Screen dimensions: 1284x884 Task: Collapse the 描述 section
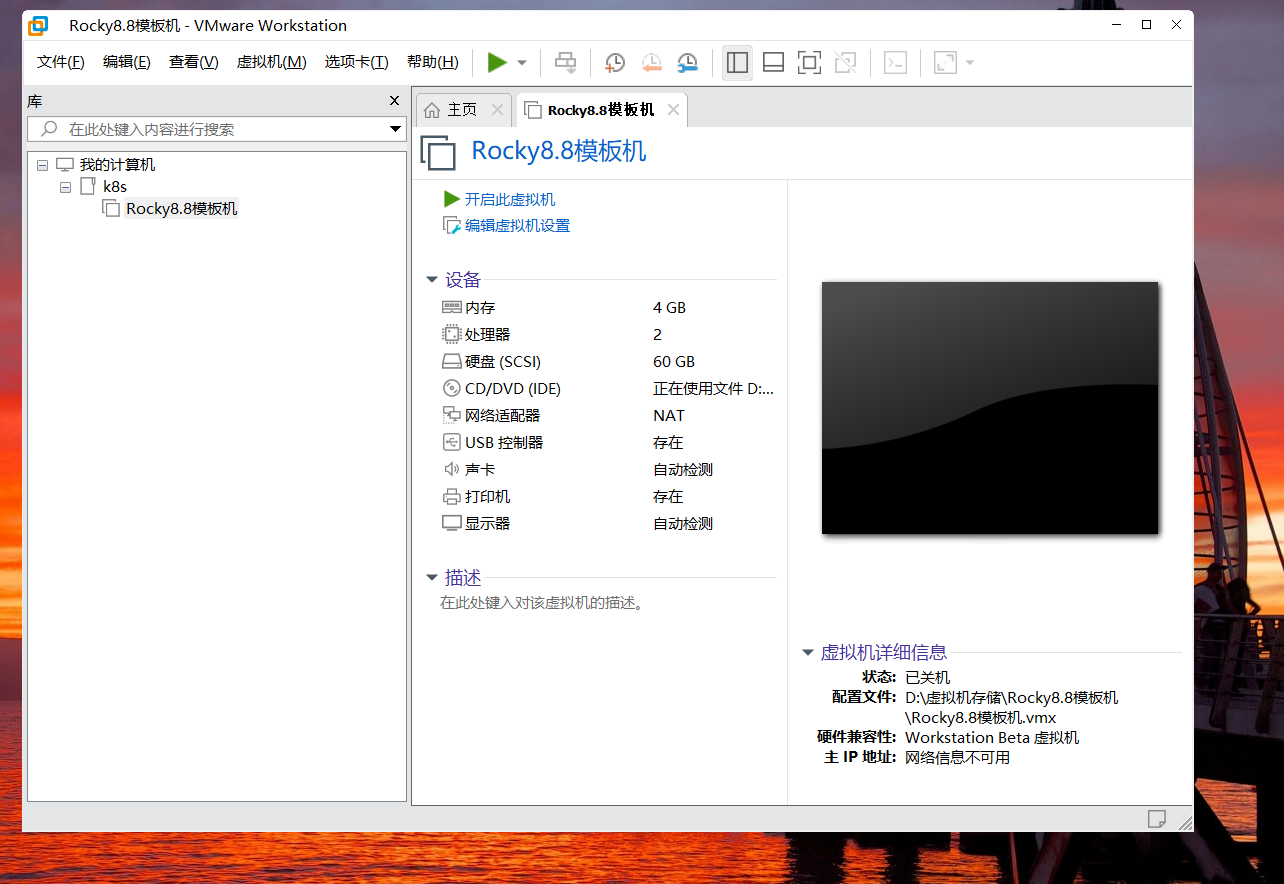tap(432, 578)
